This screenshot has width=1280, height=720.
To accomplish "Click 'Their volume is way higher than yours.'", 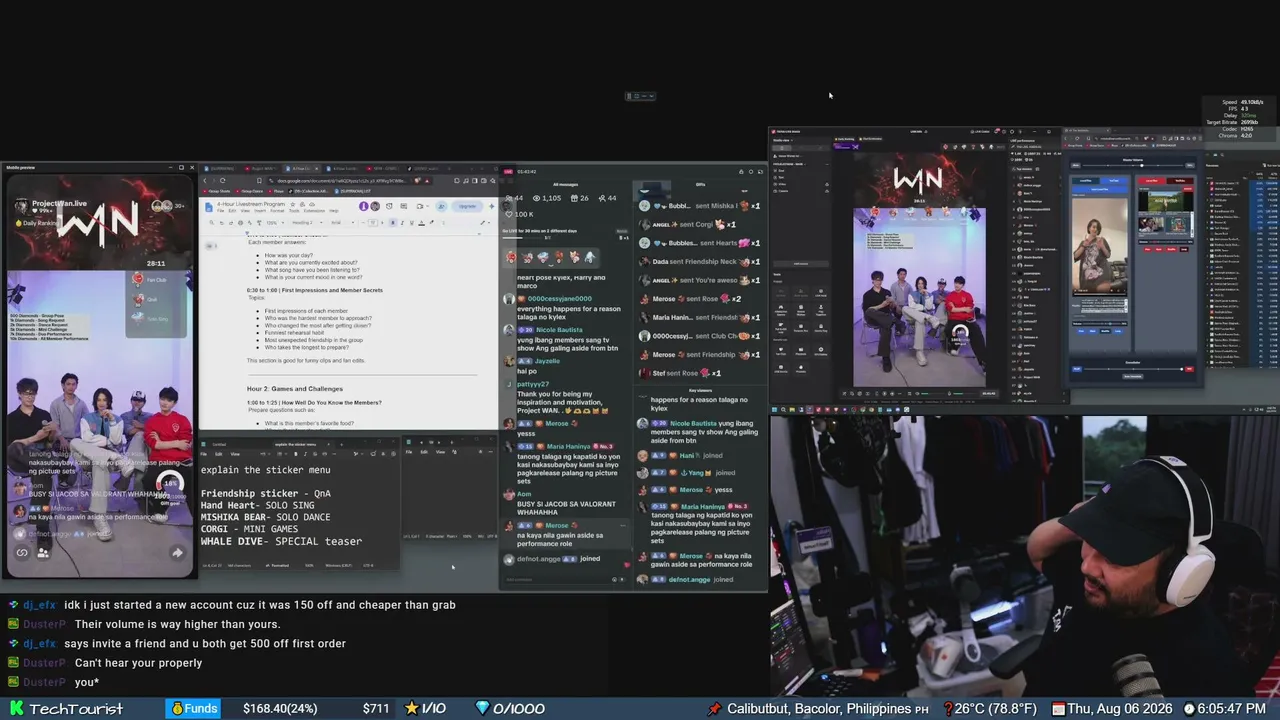I will point(177,624).
